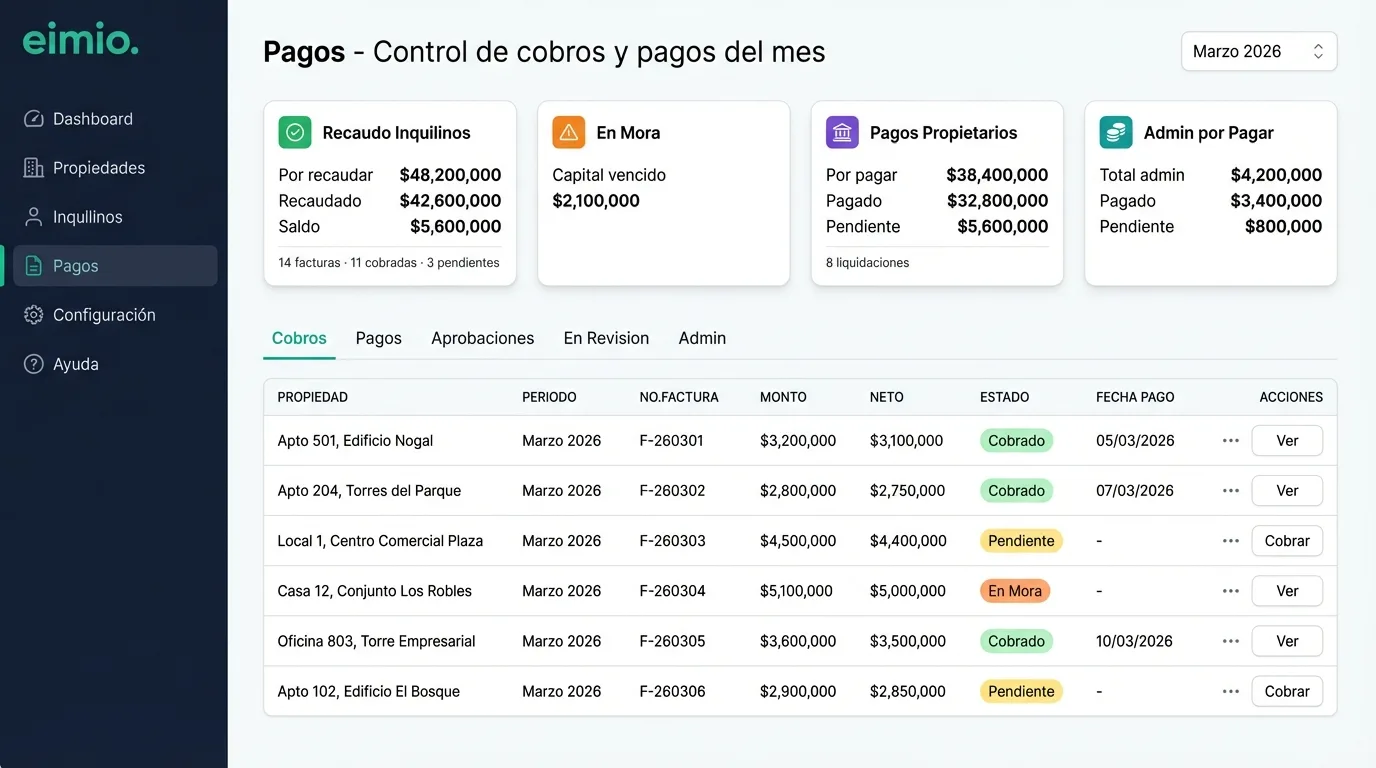This screenshot has height=768, width=1376.
Task: Click the green check icon on Recaudo Inquilinos
Action: click(x=294, y=131)
